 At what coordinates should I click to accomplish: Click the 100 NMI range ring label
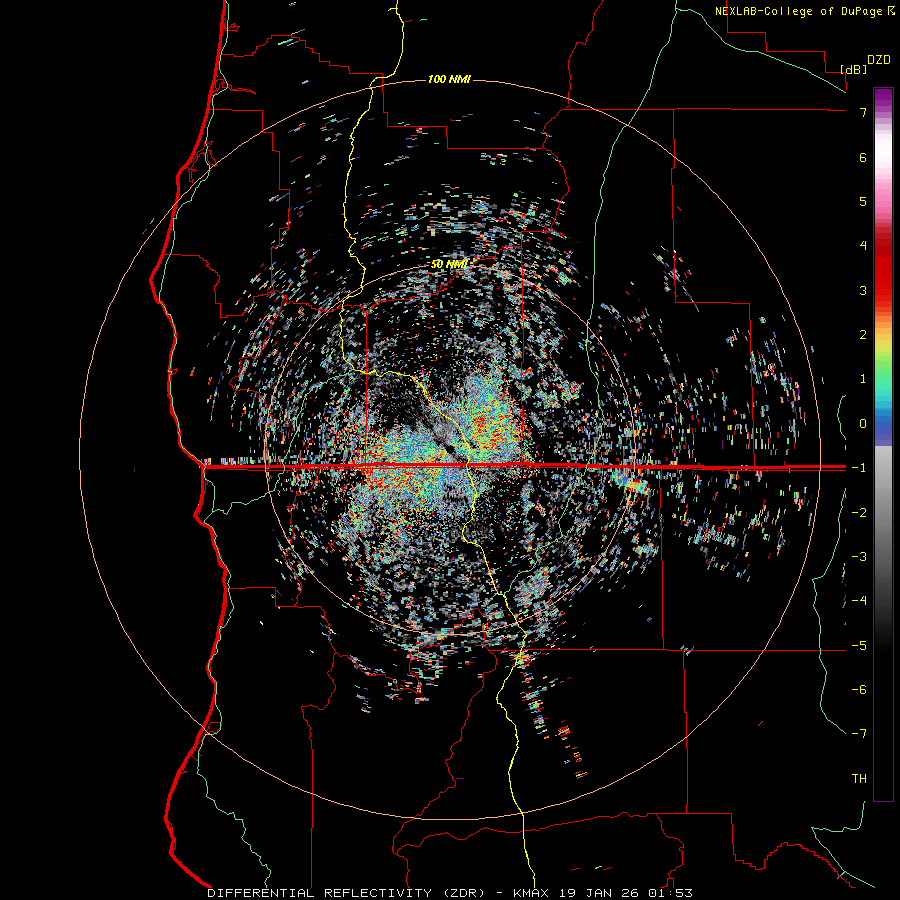point(449,79)
